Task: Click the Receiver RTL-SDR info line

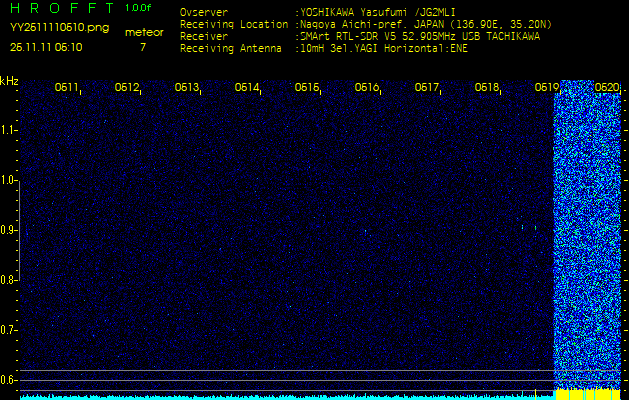Action: 362,36
